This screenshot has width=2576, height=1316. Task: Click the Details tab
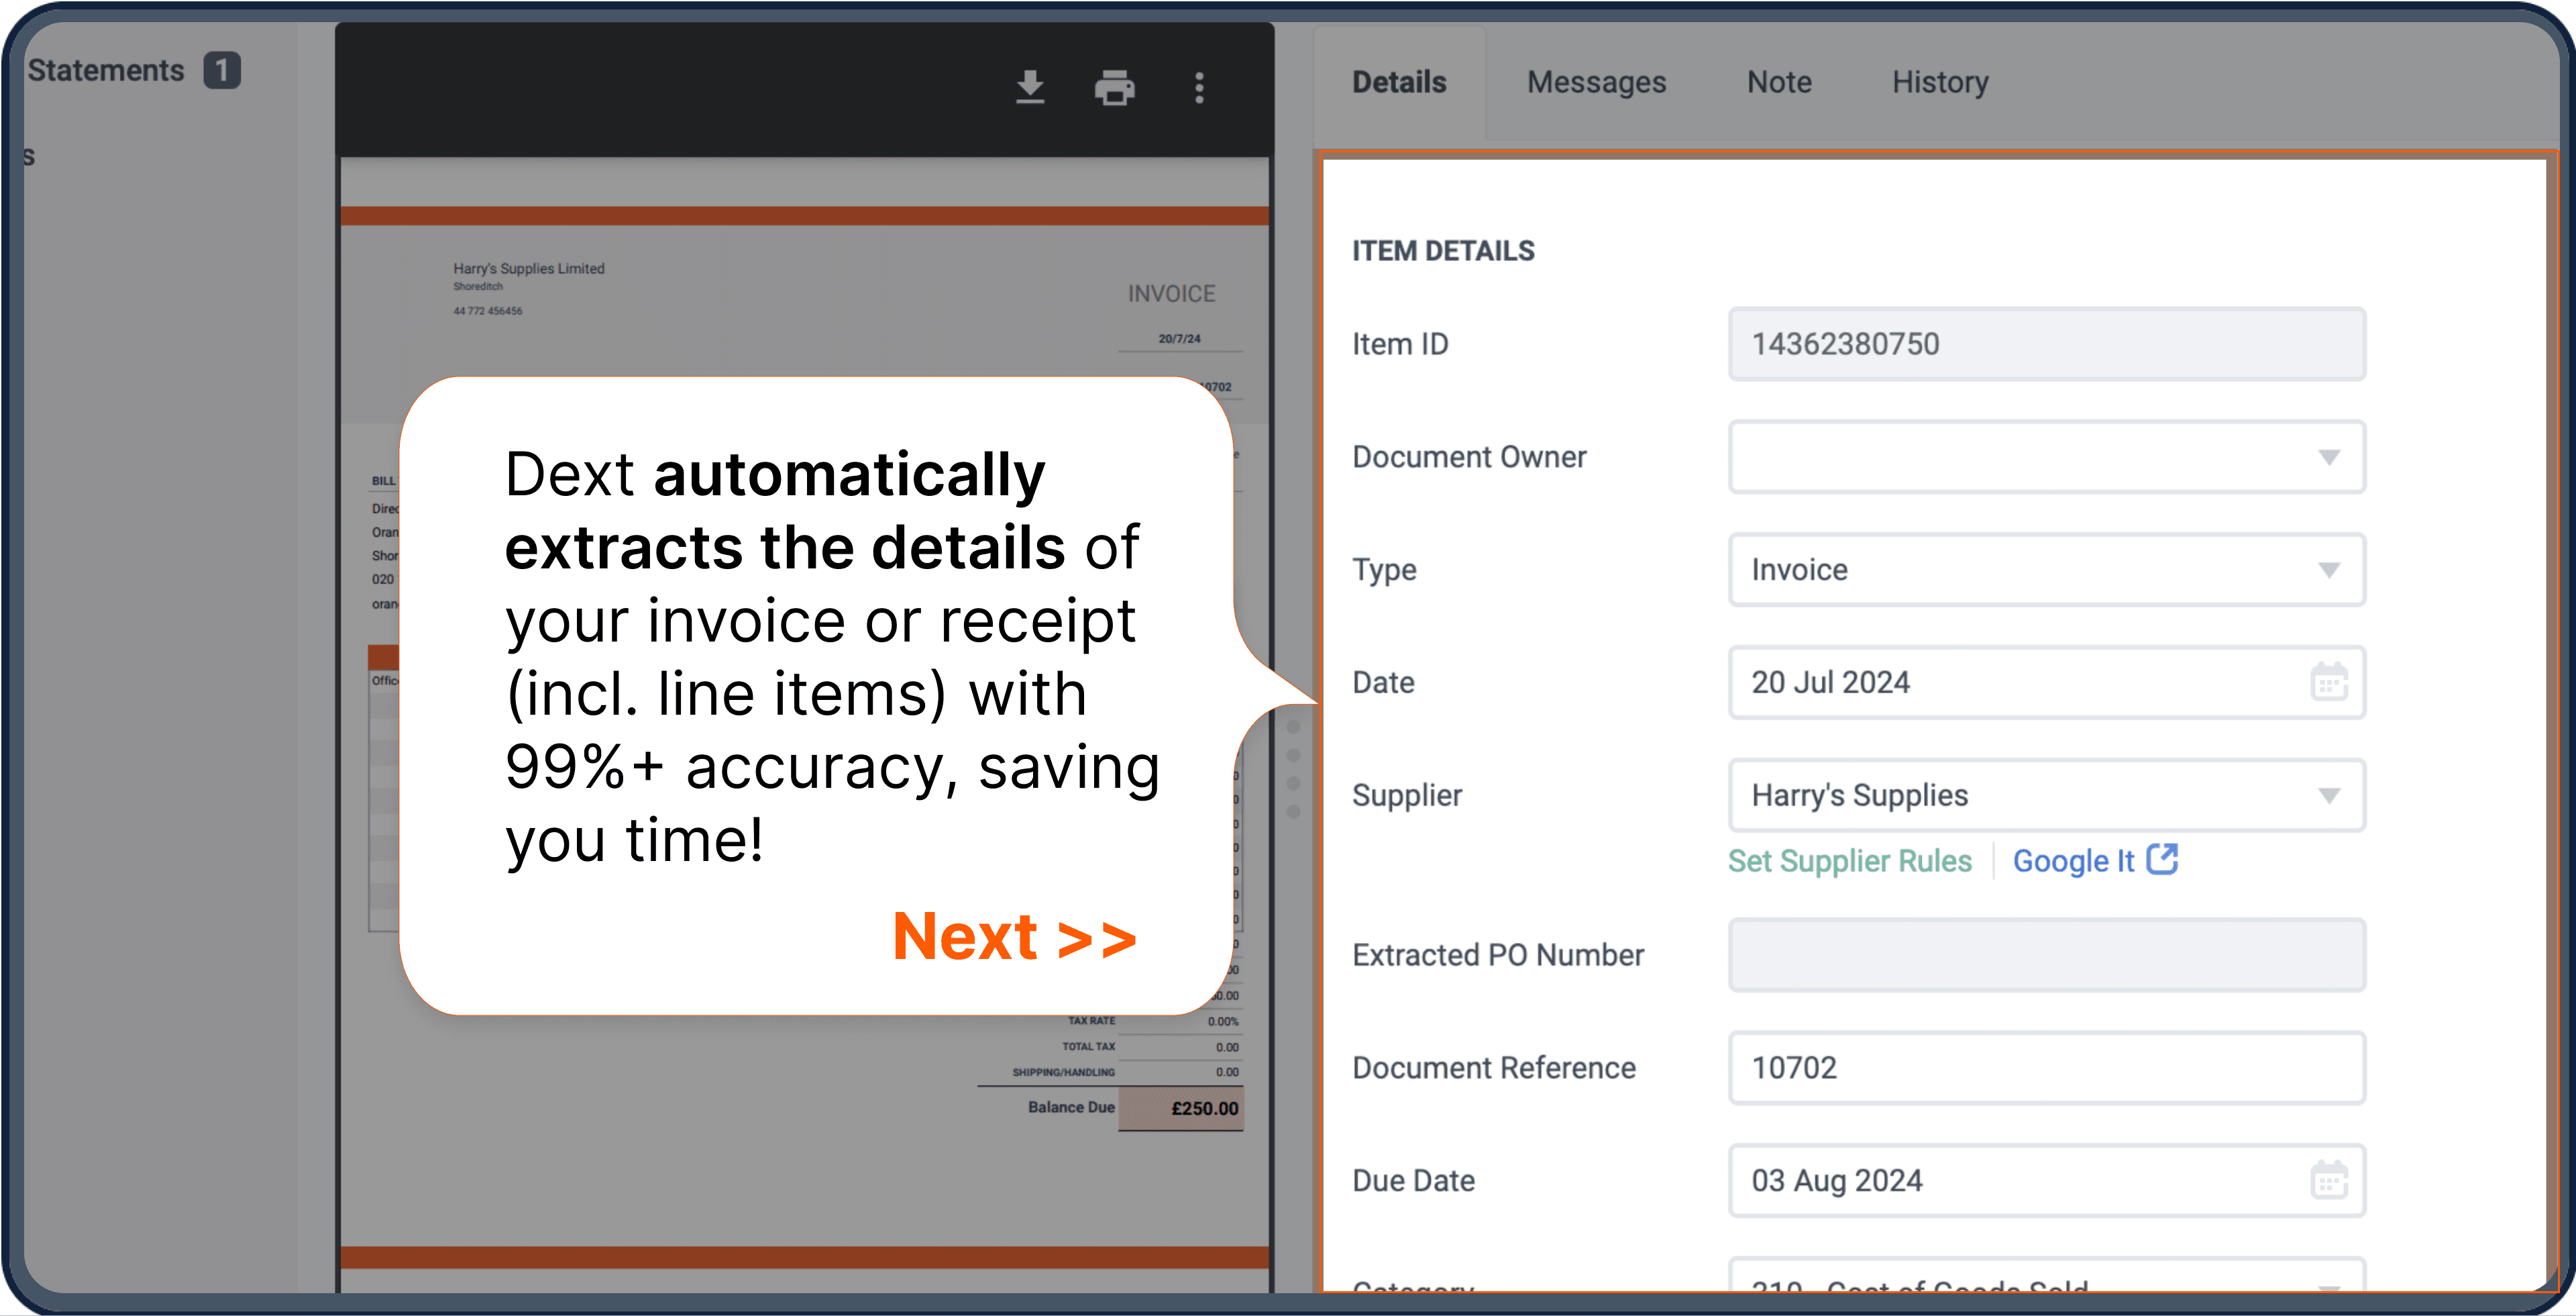[x=1402, y=79]
